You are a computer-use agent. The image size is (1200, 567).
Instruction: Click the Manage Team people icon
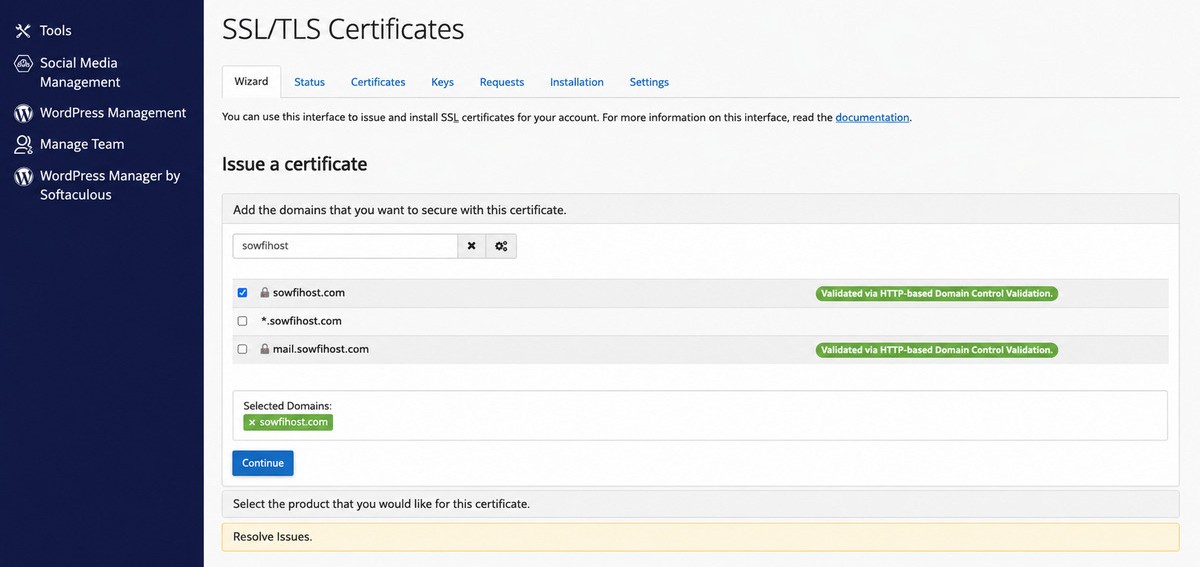(23, 144)
